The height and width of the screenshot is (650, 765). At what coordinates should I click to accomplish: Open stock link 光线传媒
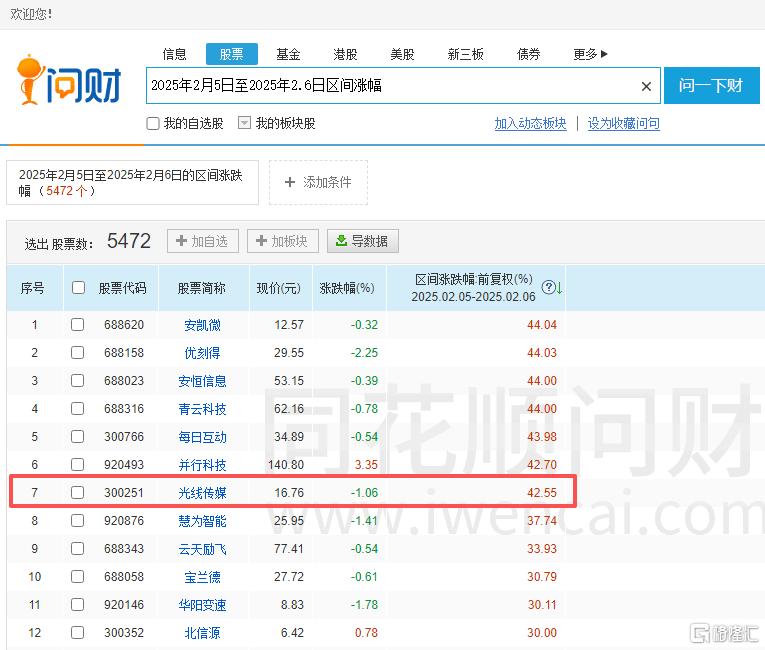click(202, 493)
